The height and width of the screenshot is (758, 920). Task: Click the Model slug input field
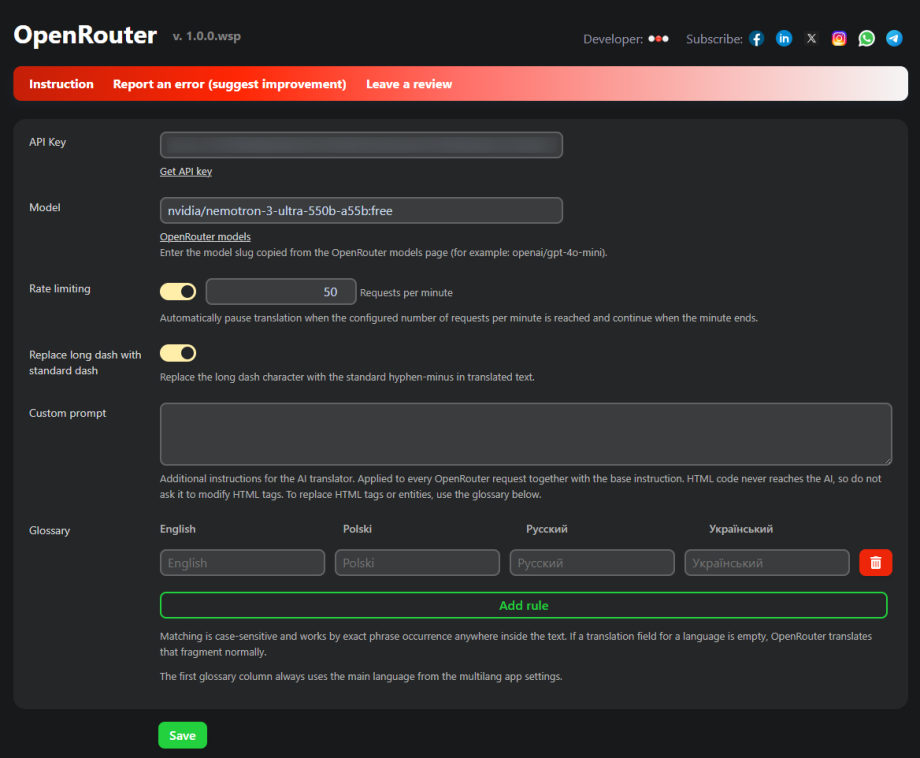(x=361, y=211)
